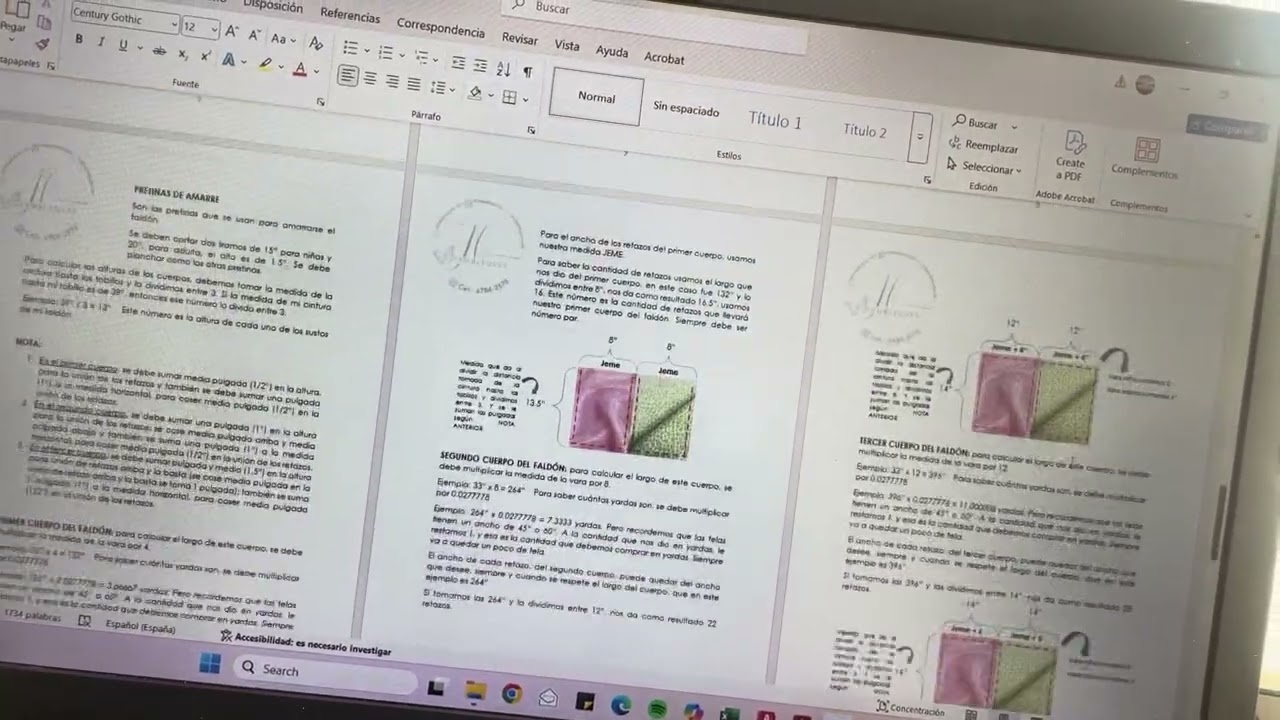Align text left
This screenshot has width=1280, height=720.
[347, 76]
